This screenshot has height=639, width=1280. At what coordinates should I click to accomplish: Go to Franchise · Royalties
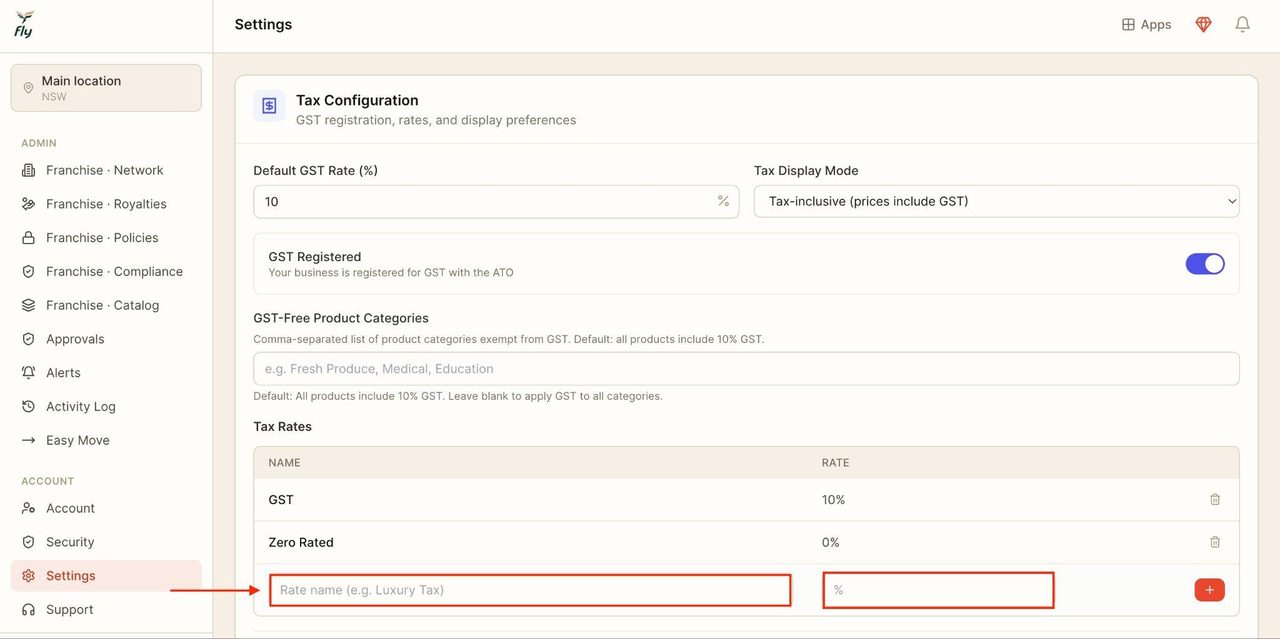coord(106,204)
